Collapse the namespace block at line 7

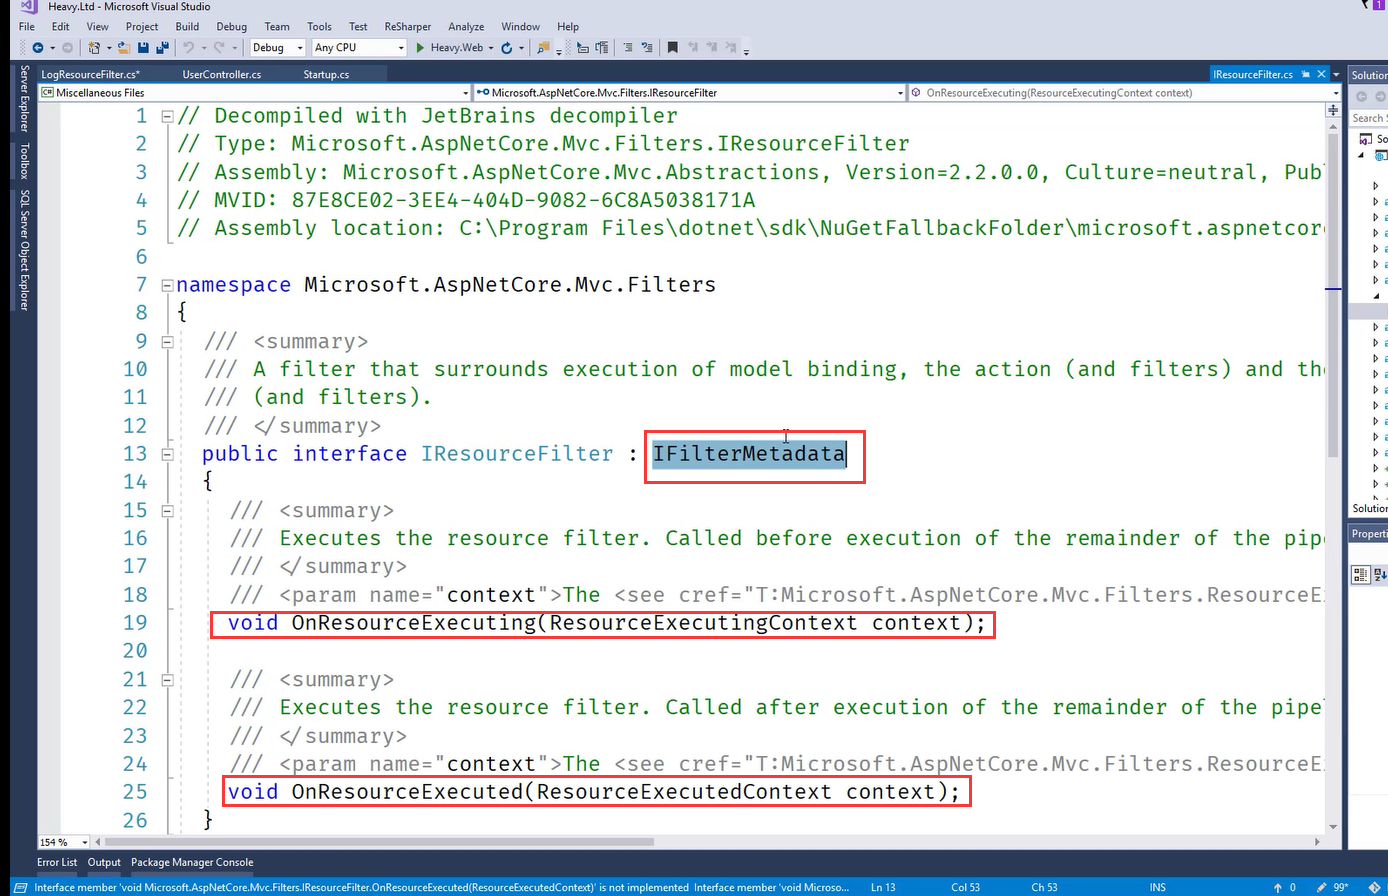[167, 285]
